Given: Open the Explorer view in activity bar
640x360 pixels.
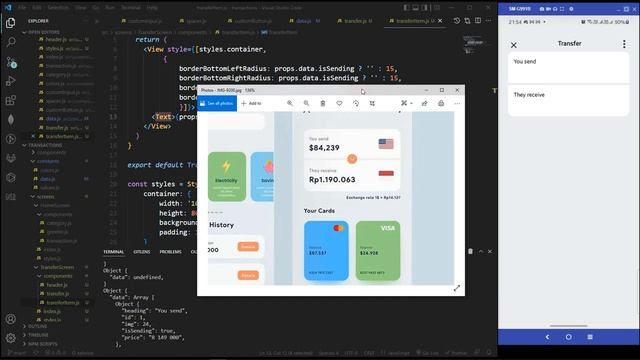Looking at the screenshot, I should point(11,23).
